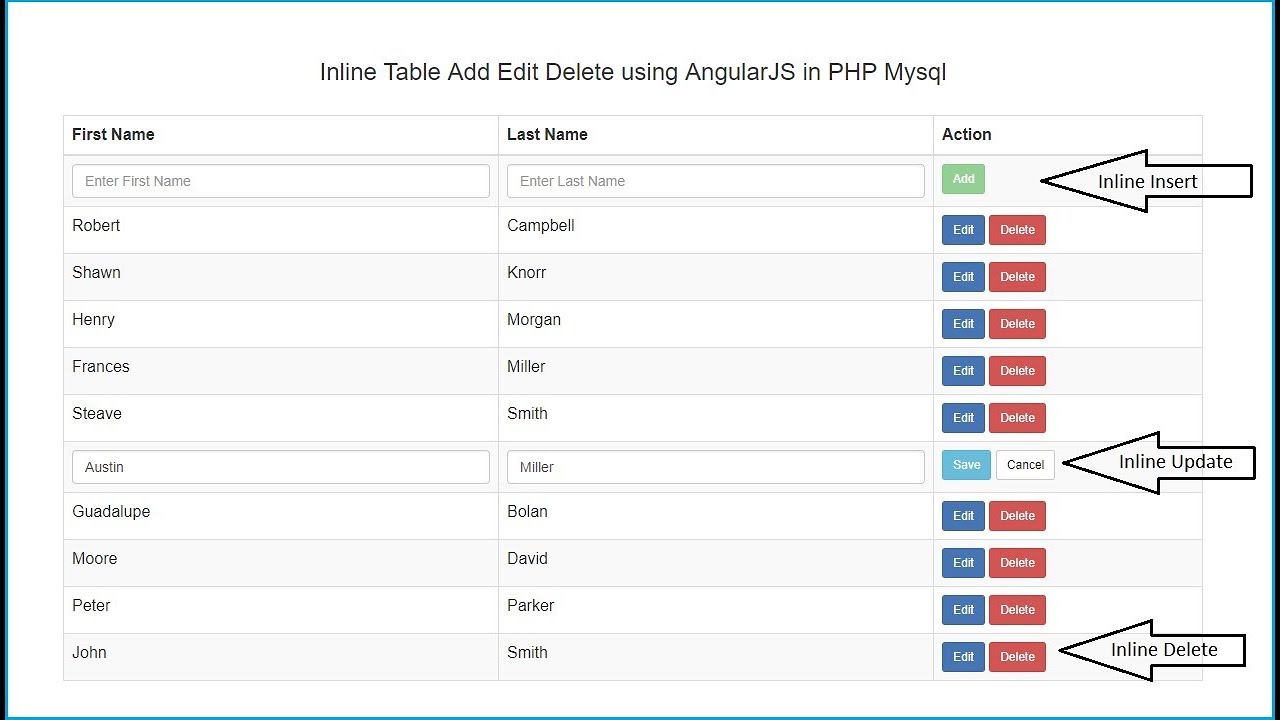Delete the Robert Campbell row

(1017, 230)
